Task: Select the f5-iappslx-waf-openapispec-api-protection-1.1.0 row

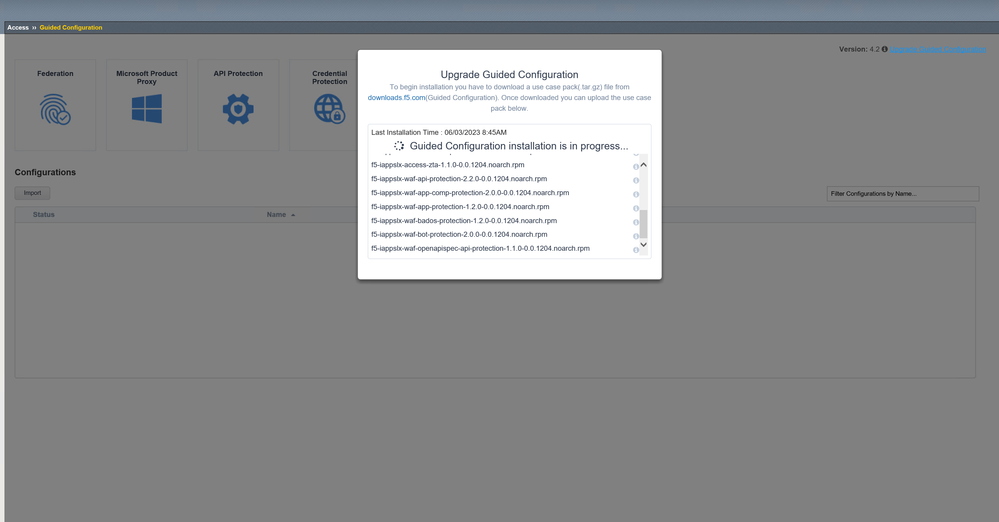Action: (480, 249)
